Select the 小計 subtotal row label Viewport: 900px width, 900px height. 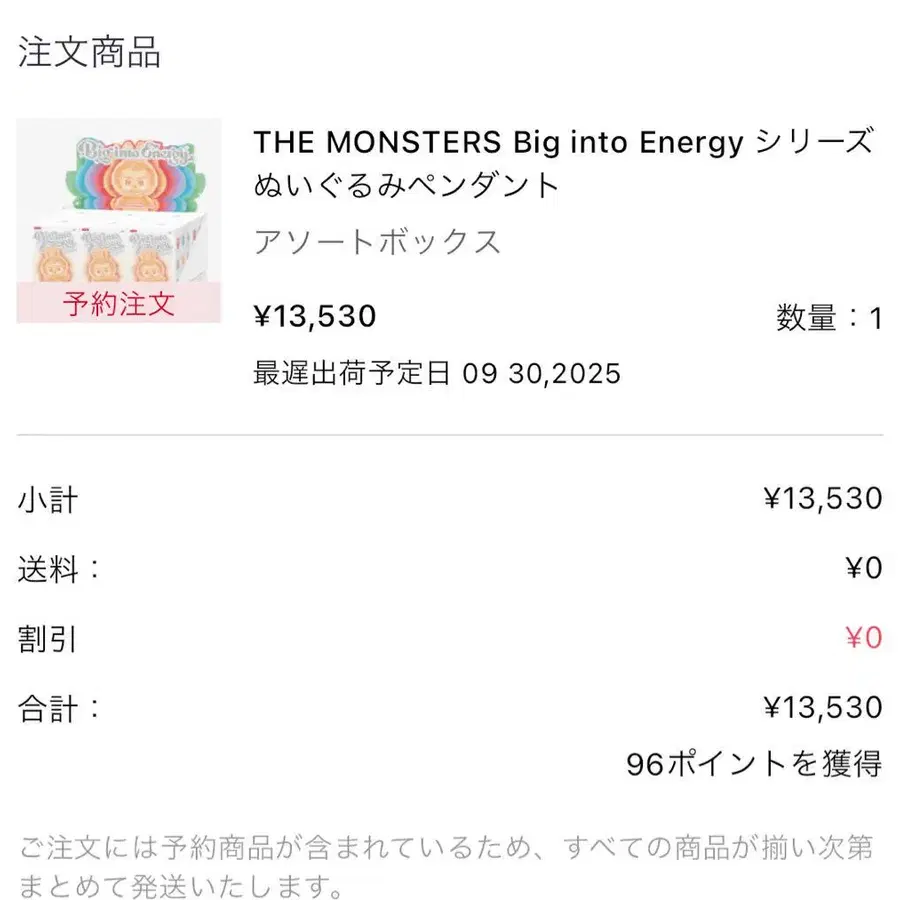48,499
